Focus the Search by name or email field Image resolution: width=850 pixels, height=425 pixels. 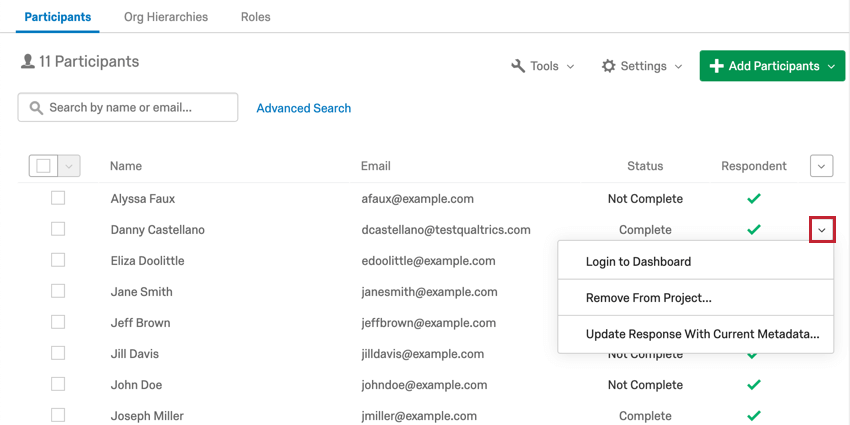(128, 107)
